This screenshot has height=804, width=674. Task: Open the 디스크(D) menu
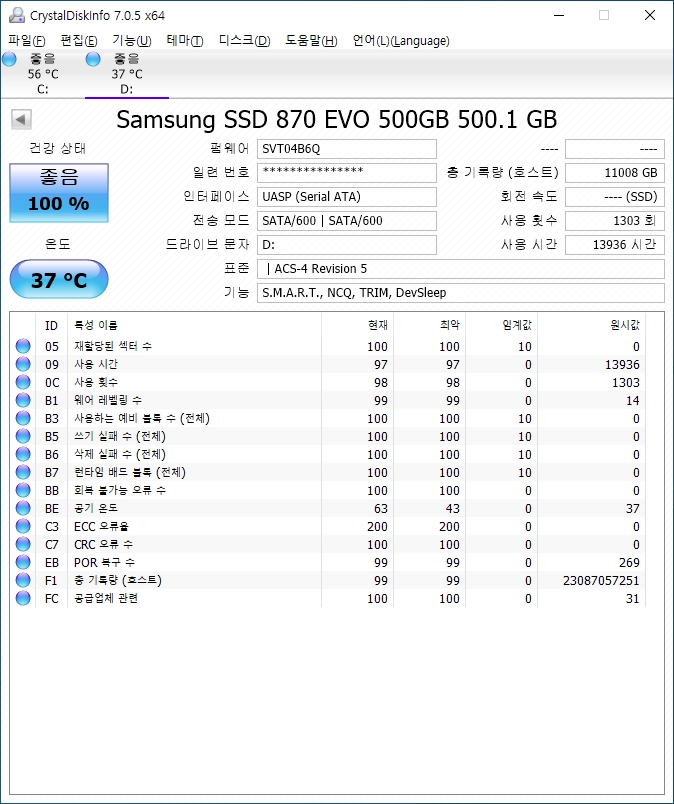(244, 41)
